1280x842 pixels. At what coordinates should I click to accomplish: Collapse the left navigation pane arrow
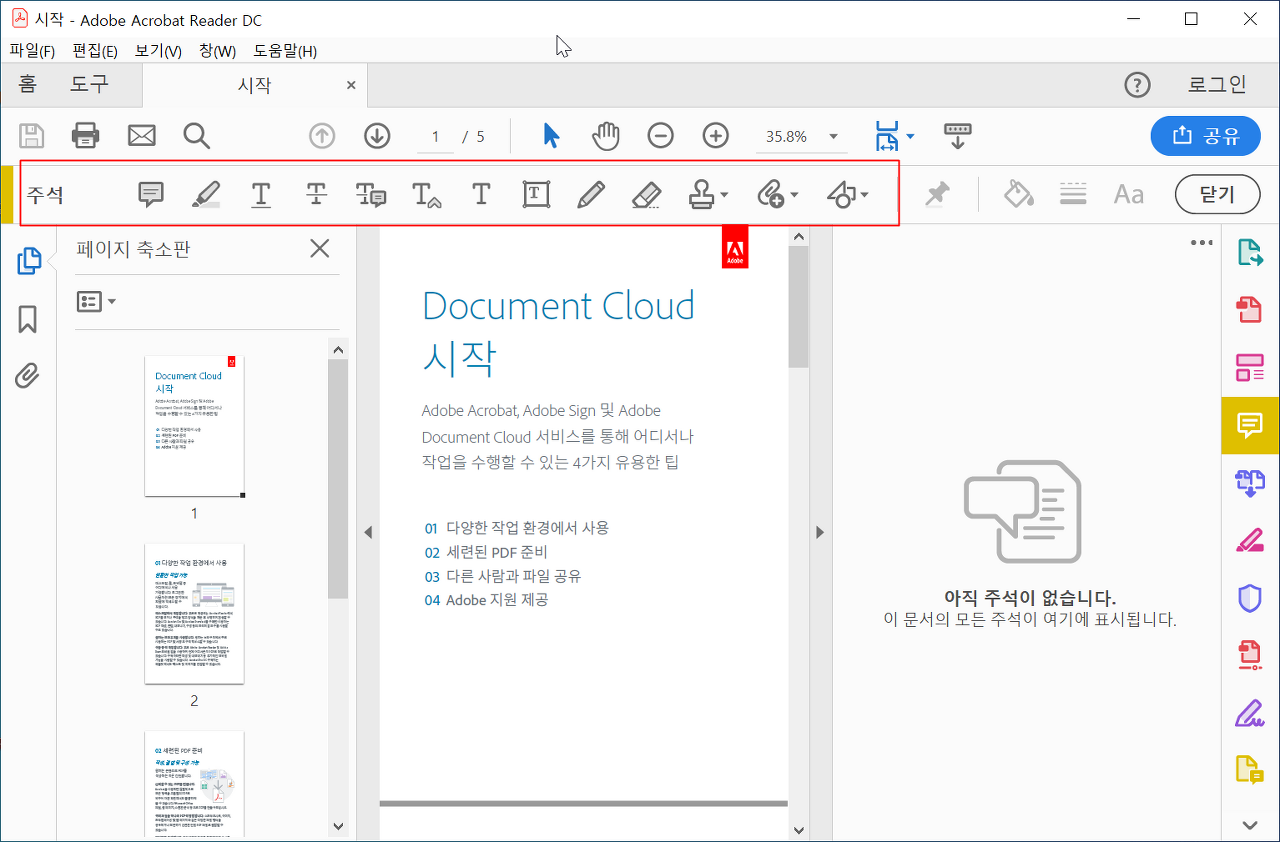368,532
